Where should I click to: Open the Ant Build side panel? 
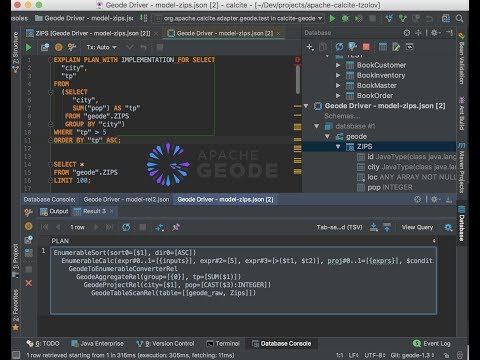point(462,114)
